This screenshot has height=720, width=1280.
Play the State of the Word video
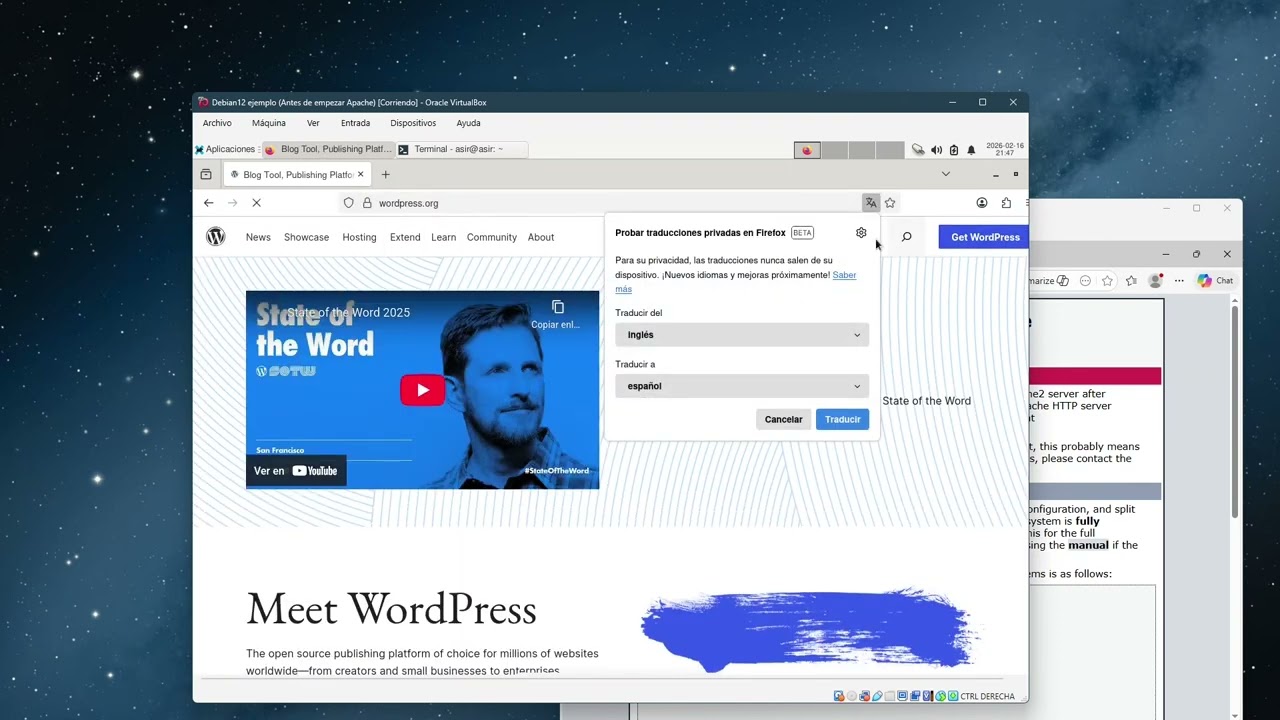point(422,390)
